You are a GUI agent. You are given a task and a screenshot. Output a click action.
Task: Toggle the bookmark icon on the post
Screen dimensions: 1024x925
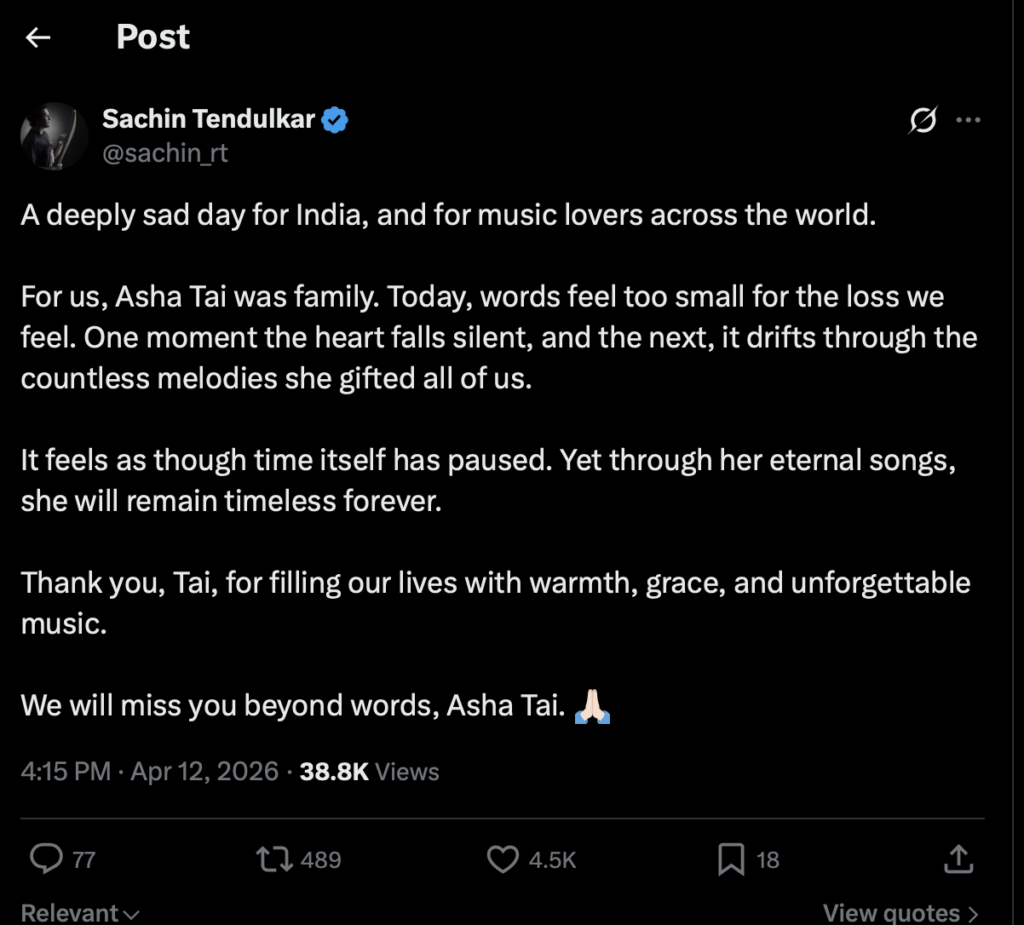pyautogui.click(x=731, y=859)
